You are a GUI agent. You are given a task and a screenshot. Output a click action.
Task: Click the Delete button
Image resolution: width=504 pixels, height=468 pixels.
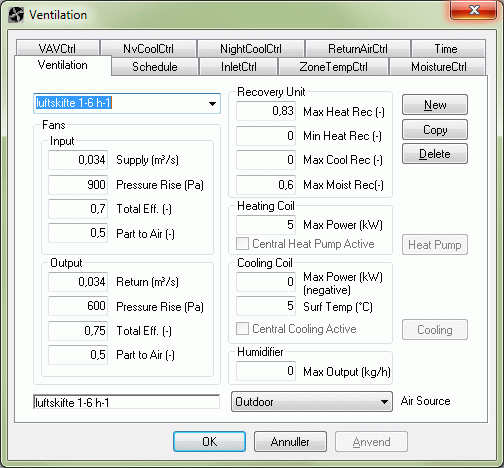coord(435,154)
